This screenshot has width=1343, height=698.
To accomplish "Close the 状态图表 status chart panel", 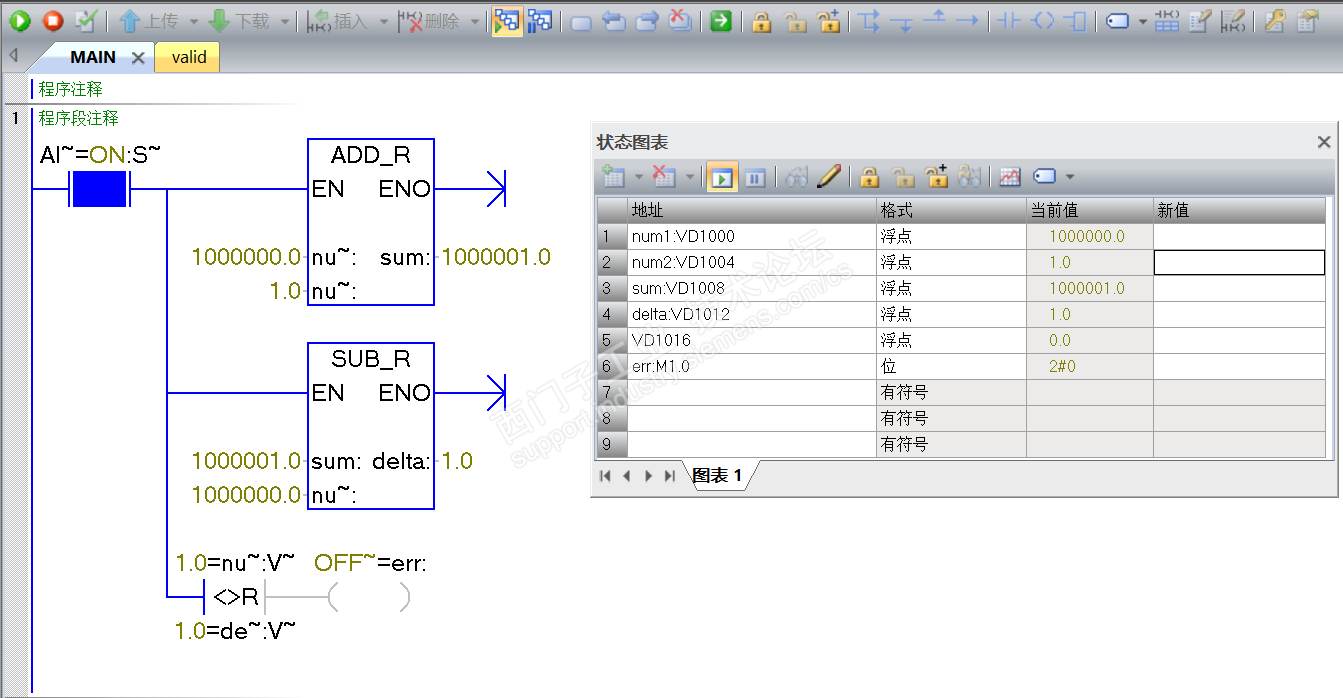I will (x=1323, y=143).
